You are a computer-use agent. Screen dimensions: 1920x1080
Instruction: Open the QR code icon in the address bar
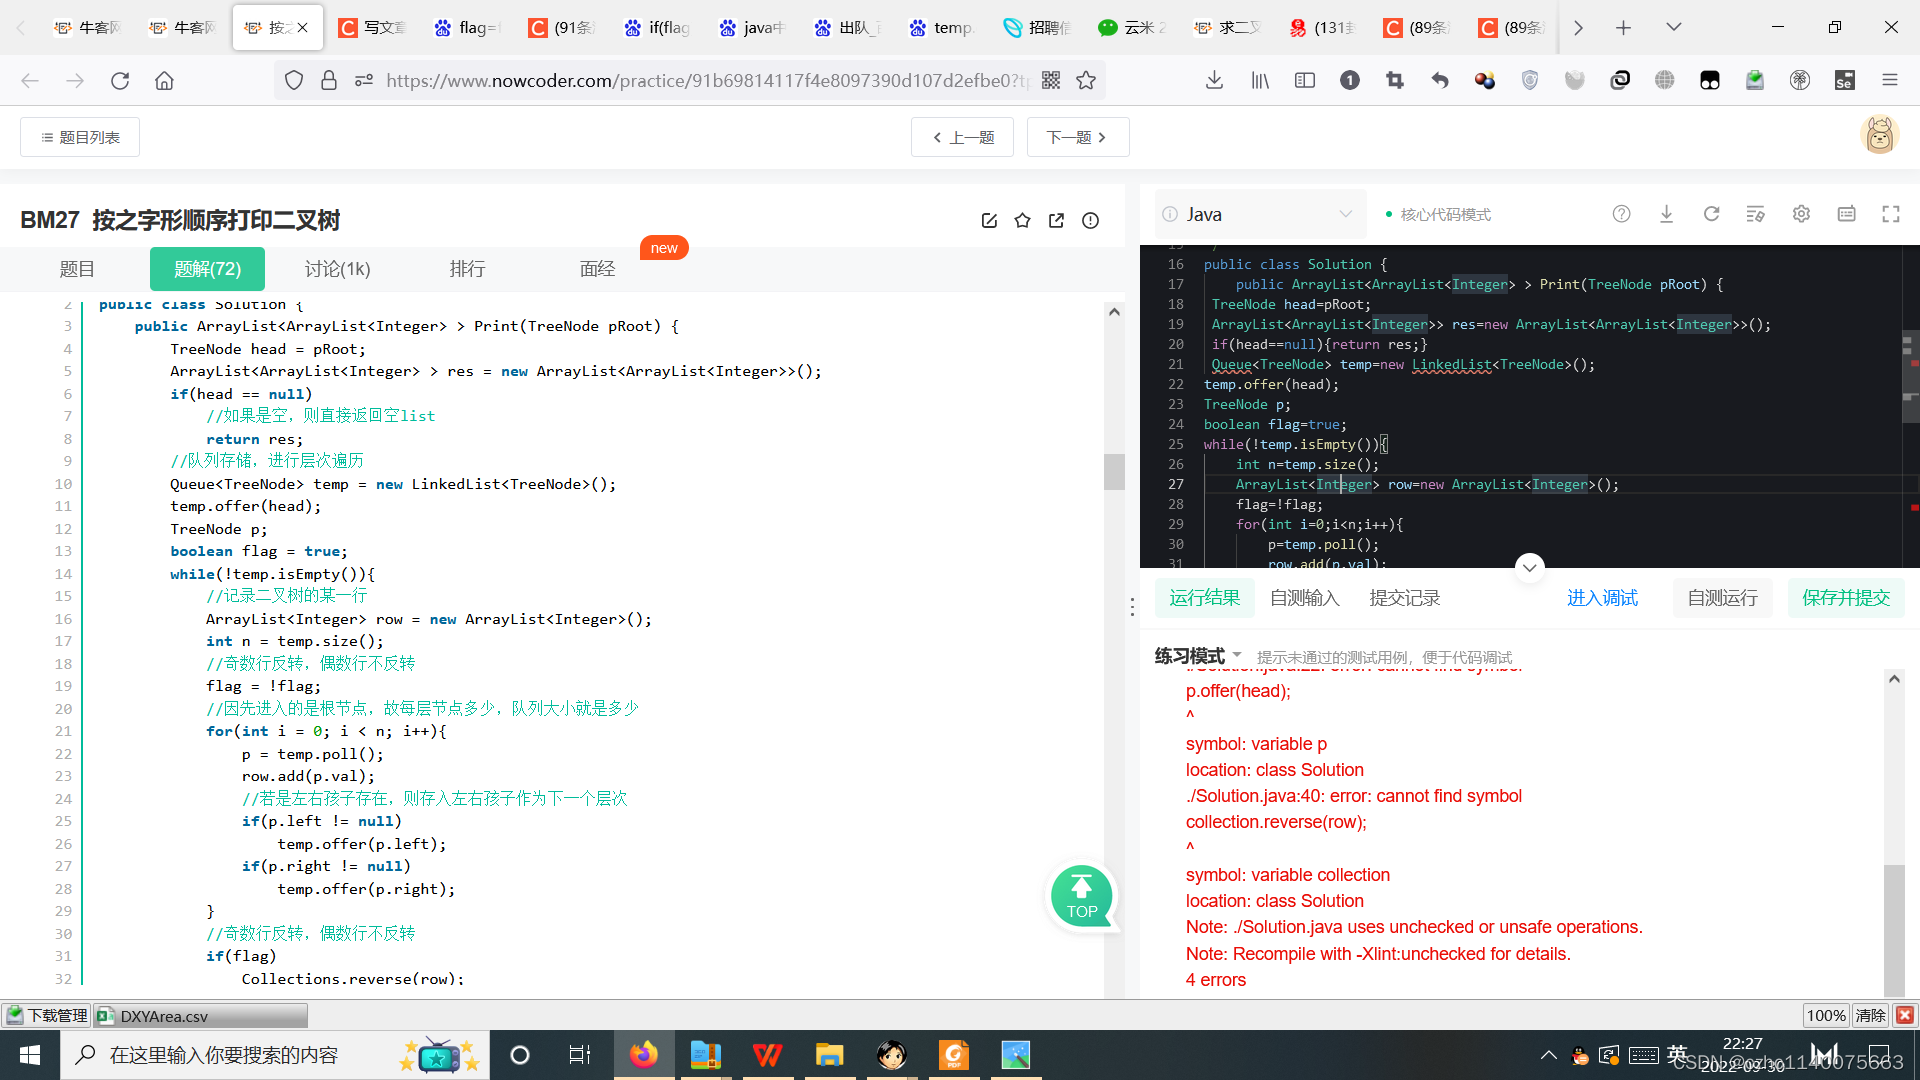[x=1051, y=81]
